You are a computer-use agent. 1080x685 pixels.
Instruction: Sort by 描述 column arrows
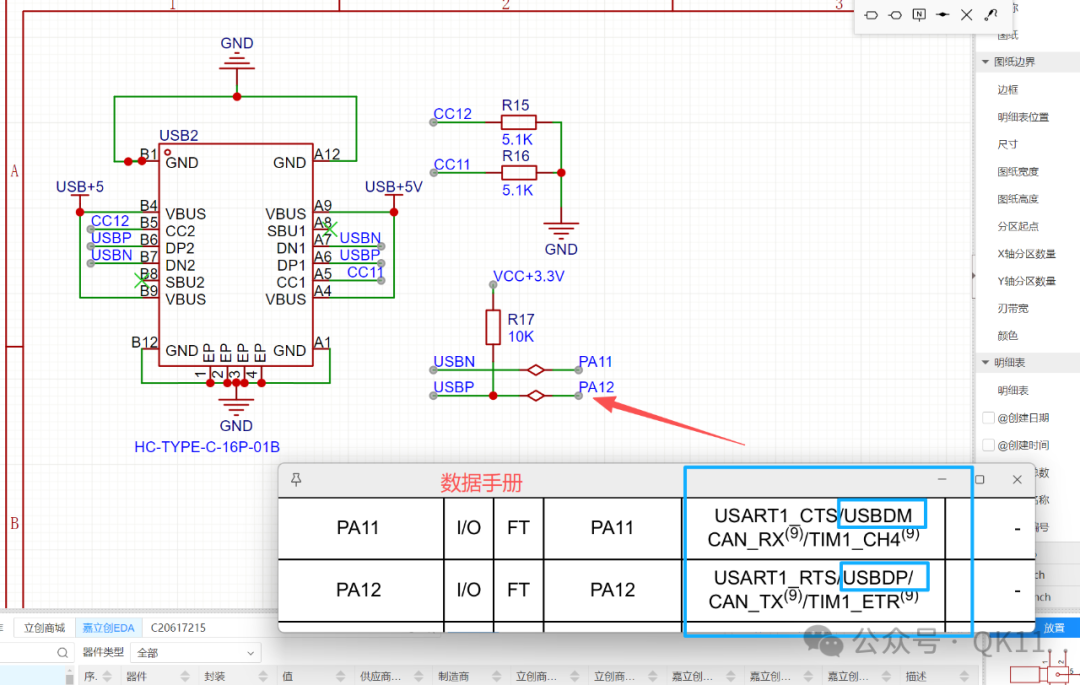(x=964, y=676)
